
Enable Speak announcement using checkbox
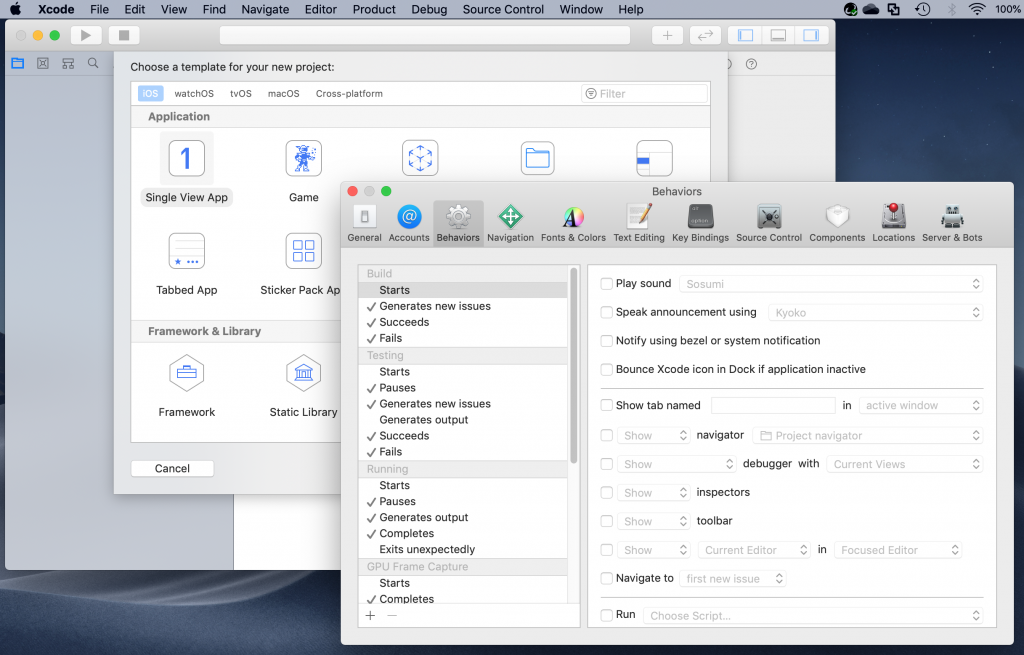click(607, 312)
